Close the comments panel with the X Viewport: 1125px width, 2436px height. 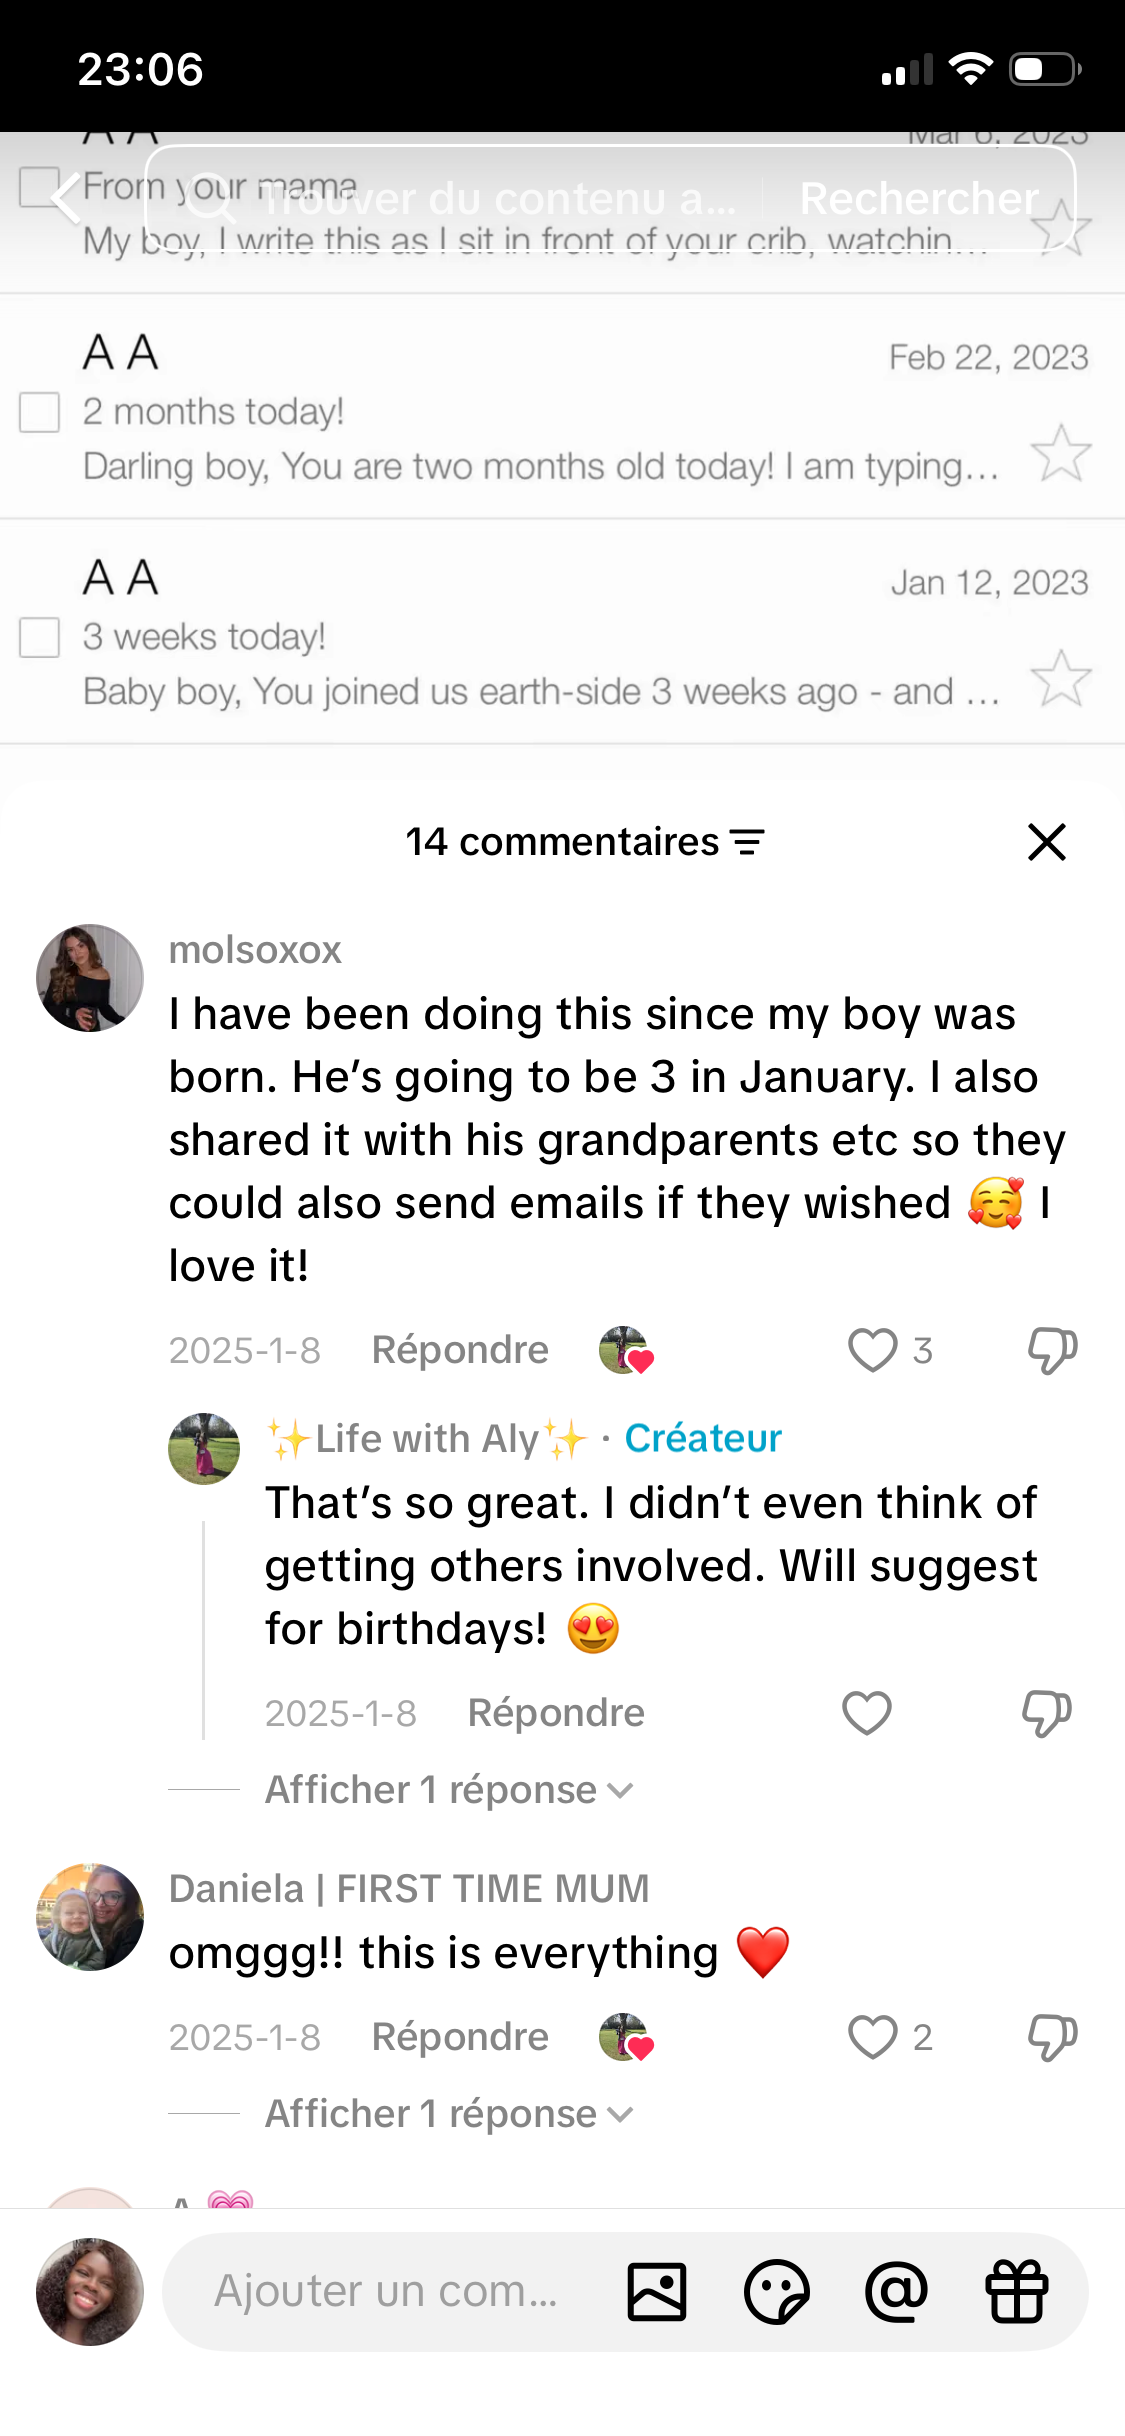[1047, 842]
